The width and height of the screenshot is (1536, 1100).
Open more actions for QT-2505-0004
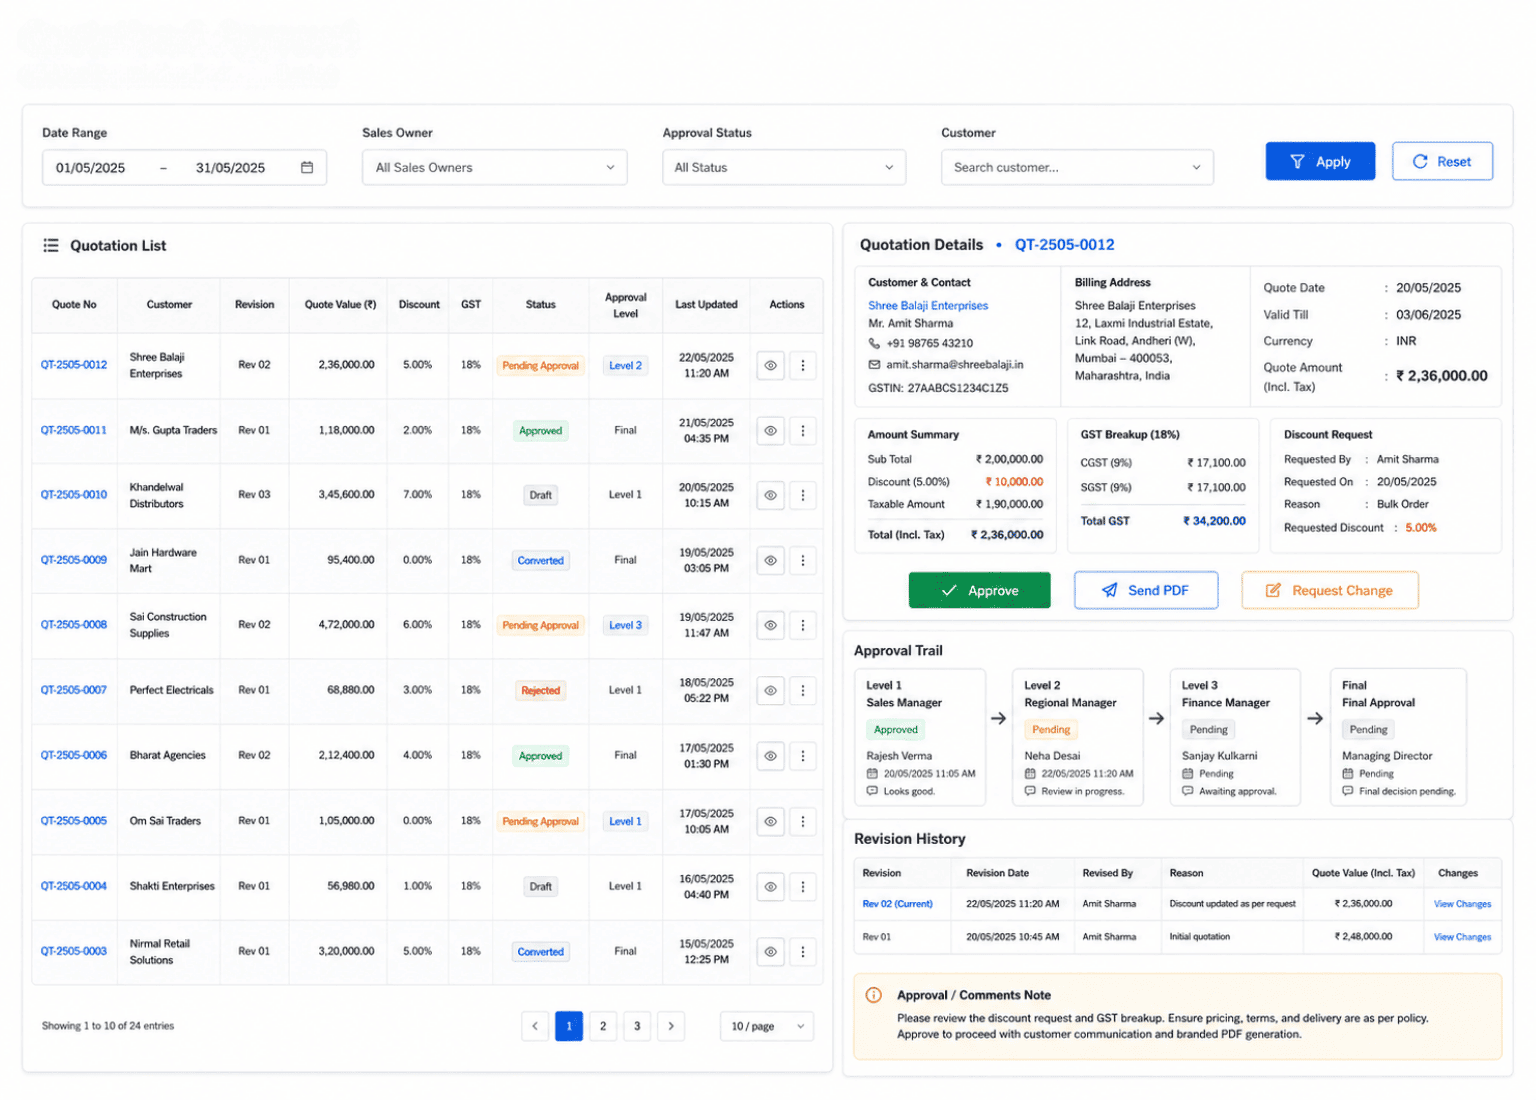pyautogui.click(x=803, y=886)
